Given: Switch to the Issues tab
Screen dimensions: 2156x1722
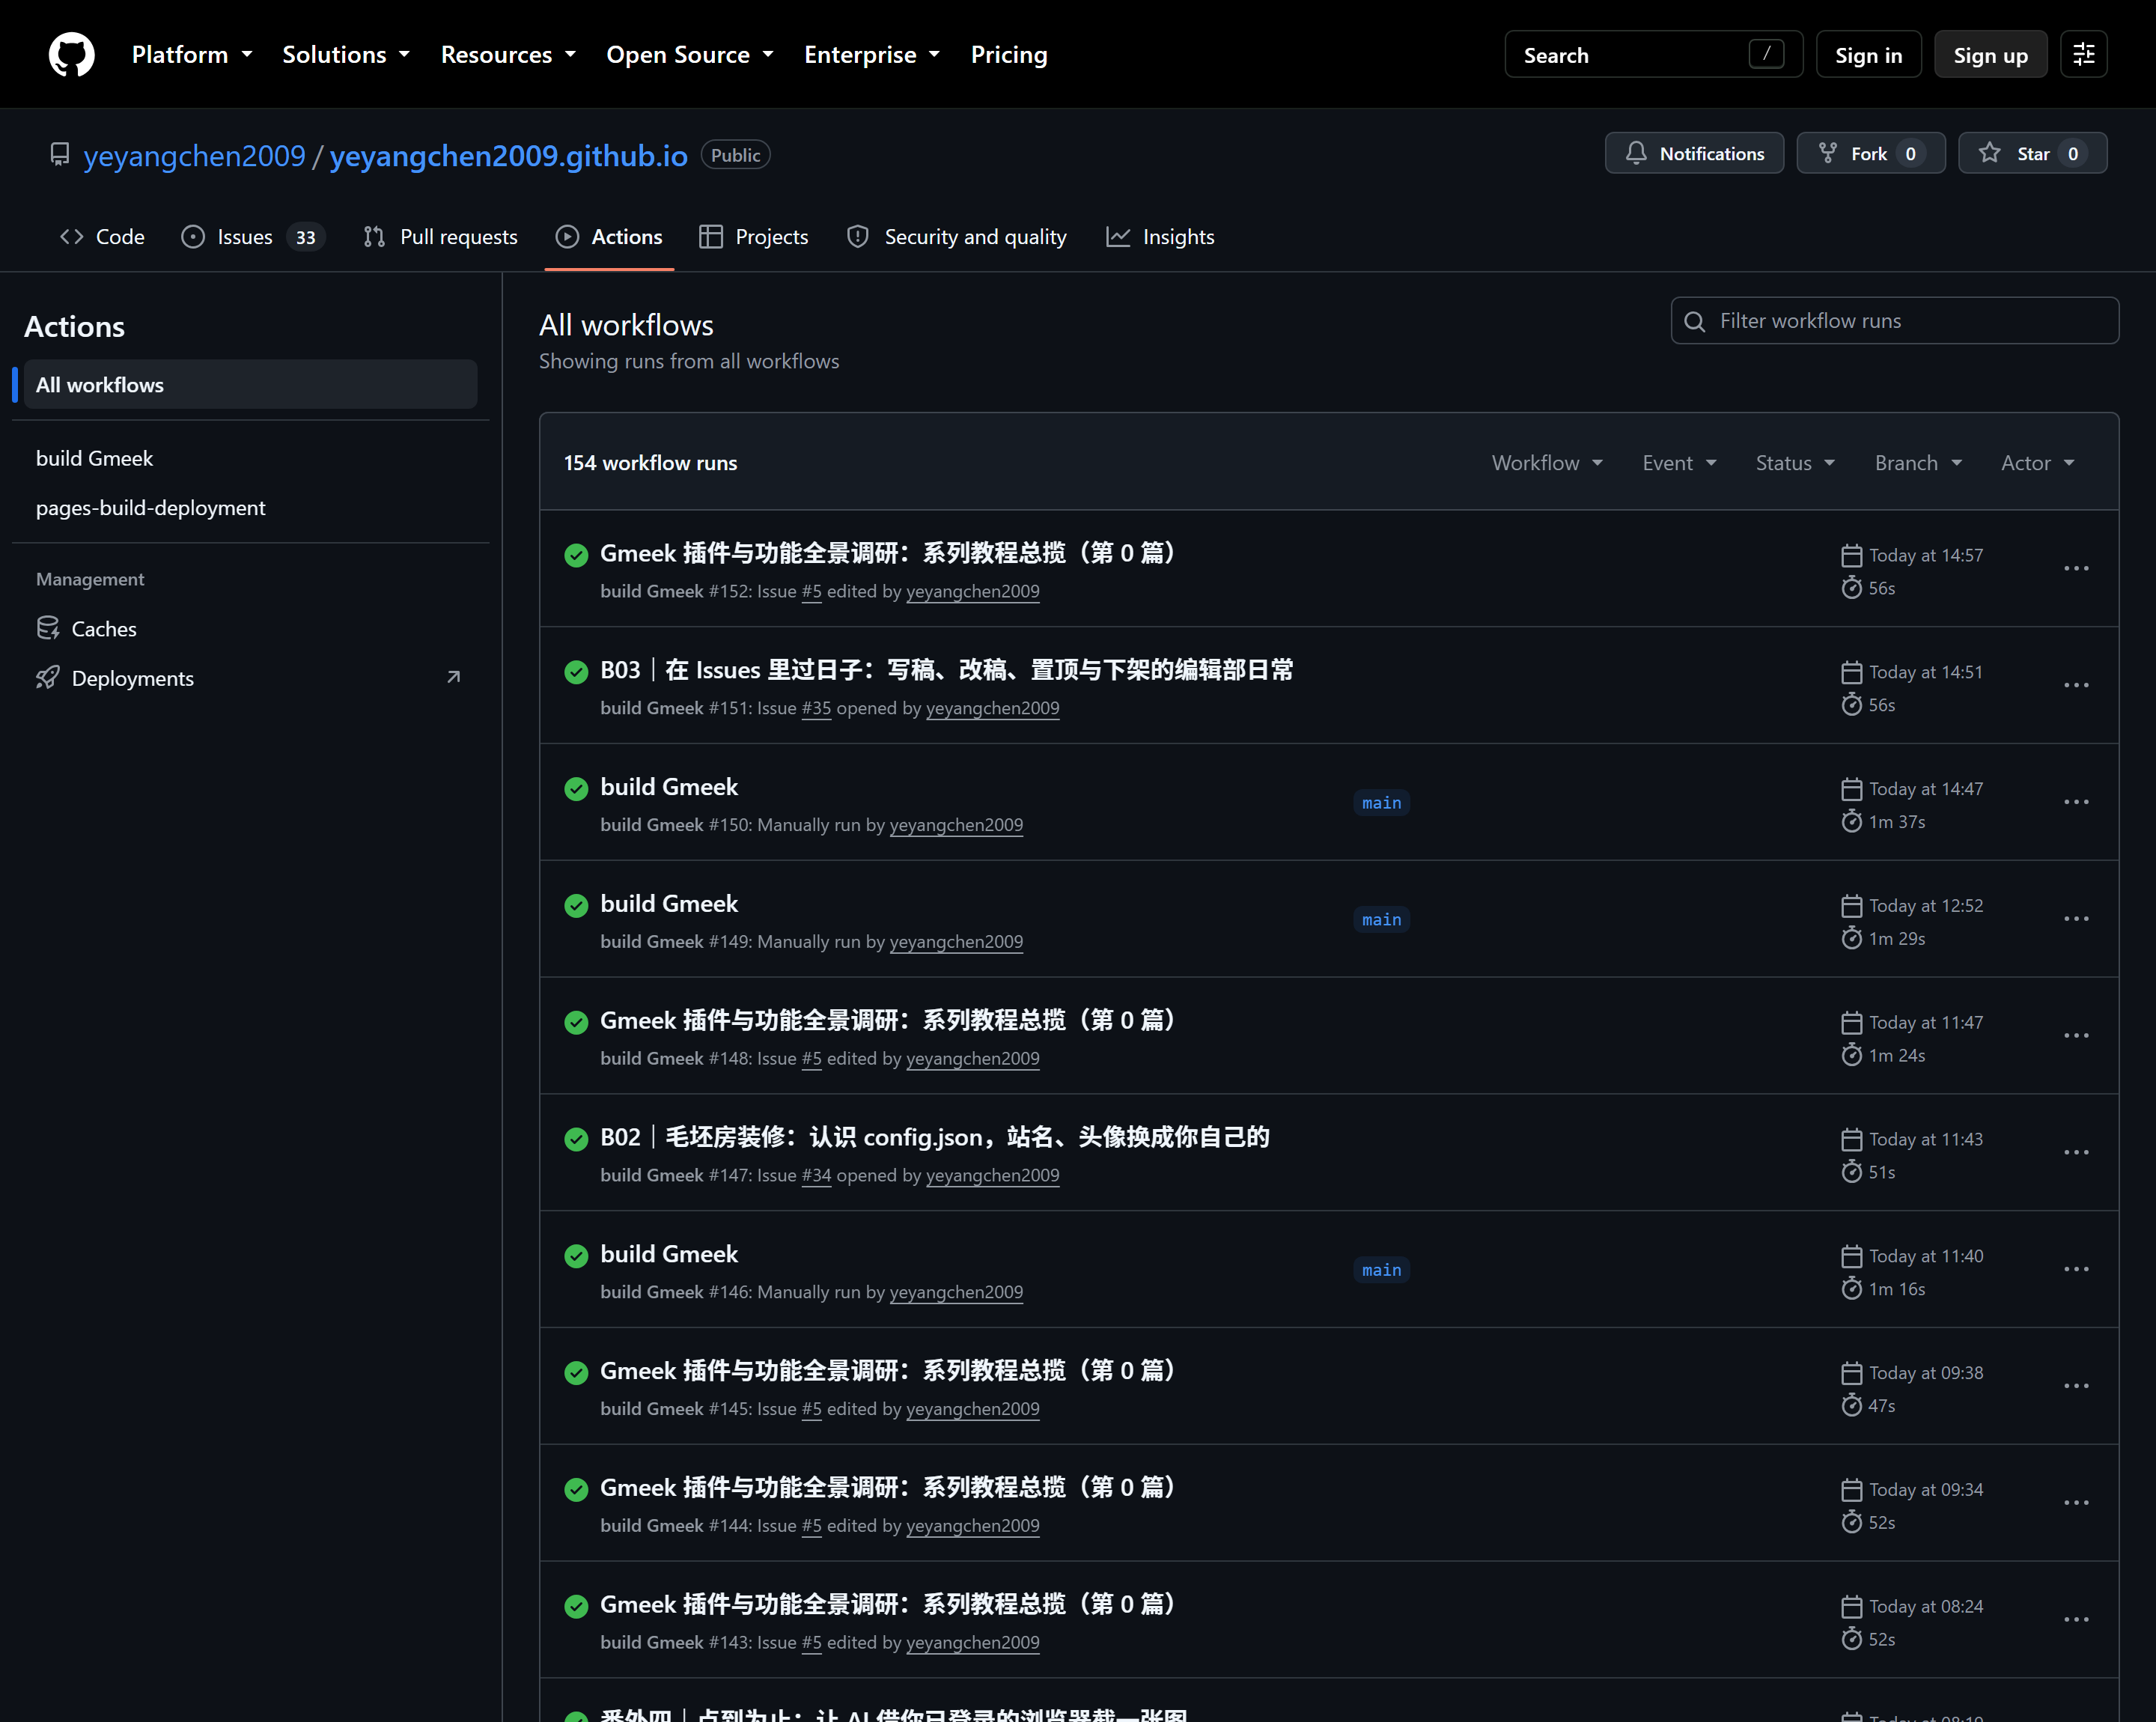Looking at the screenshot, I should tap(253, 237).
